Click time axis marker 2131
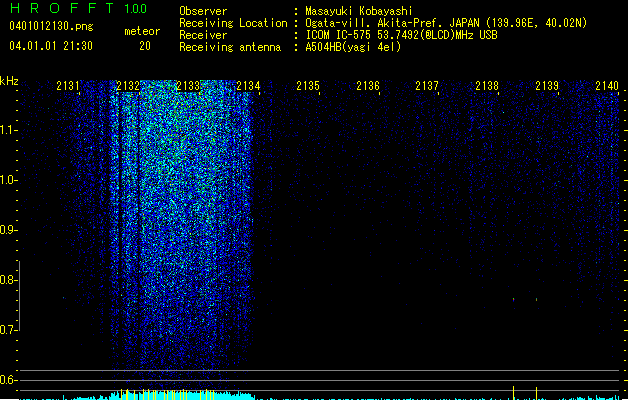Image resolution: width=629 pixels, height=400 pixels. [68, 85]
